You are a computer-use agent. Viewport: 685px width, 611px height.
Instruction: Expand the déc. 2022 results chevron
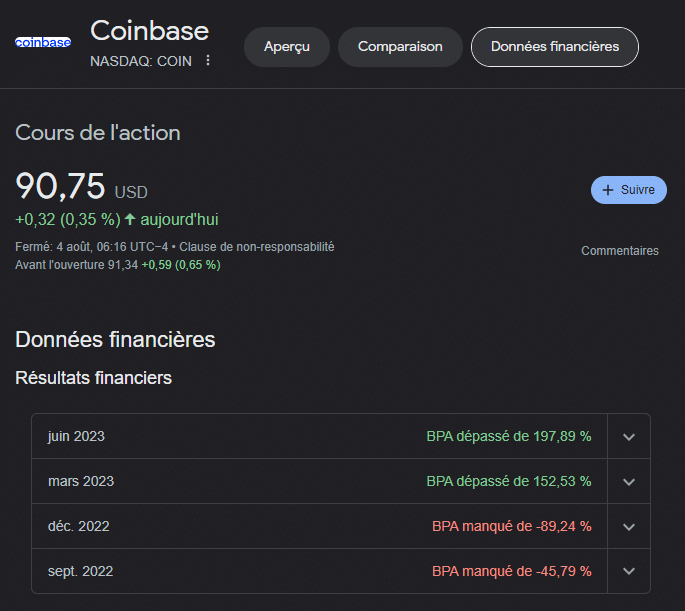629,527
